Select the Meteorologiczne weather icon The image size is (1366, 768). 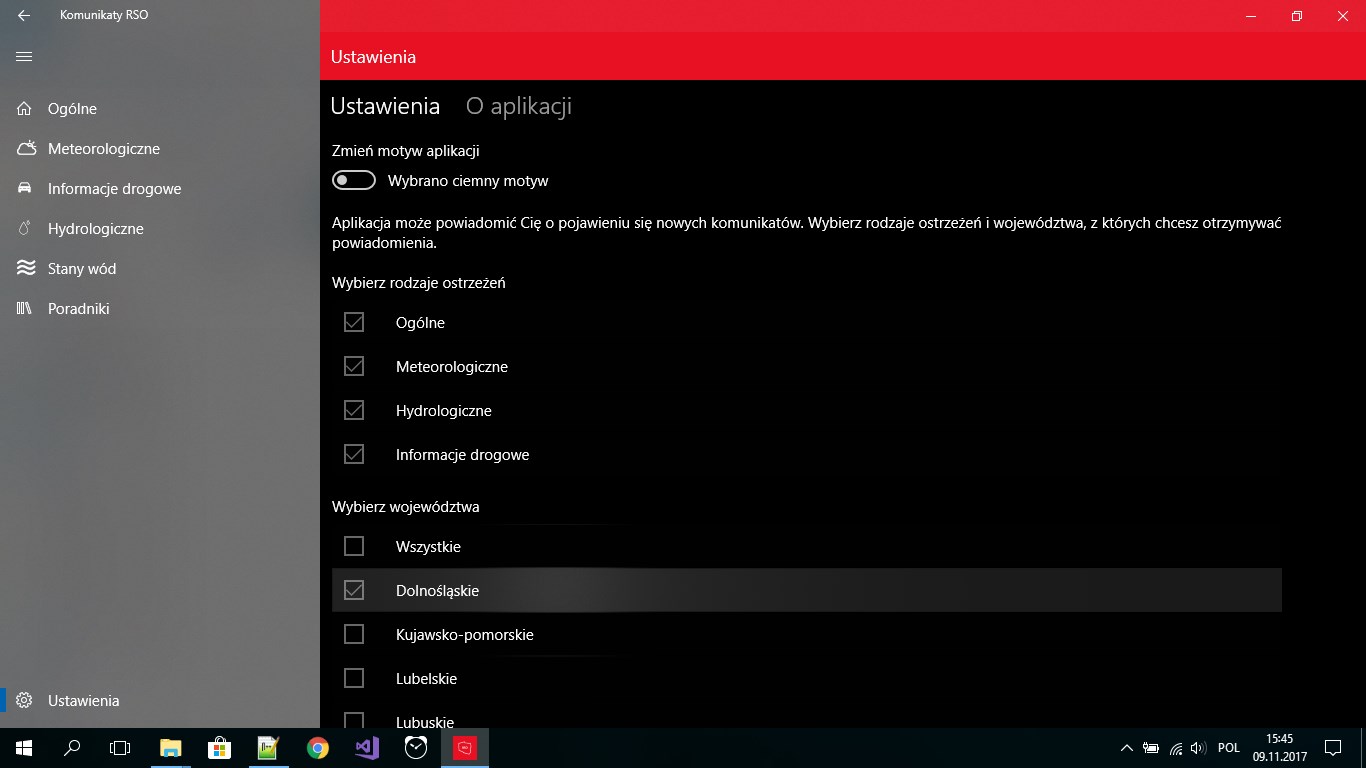click(x=26, y=148)
